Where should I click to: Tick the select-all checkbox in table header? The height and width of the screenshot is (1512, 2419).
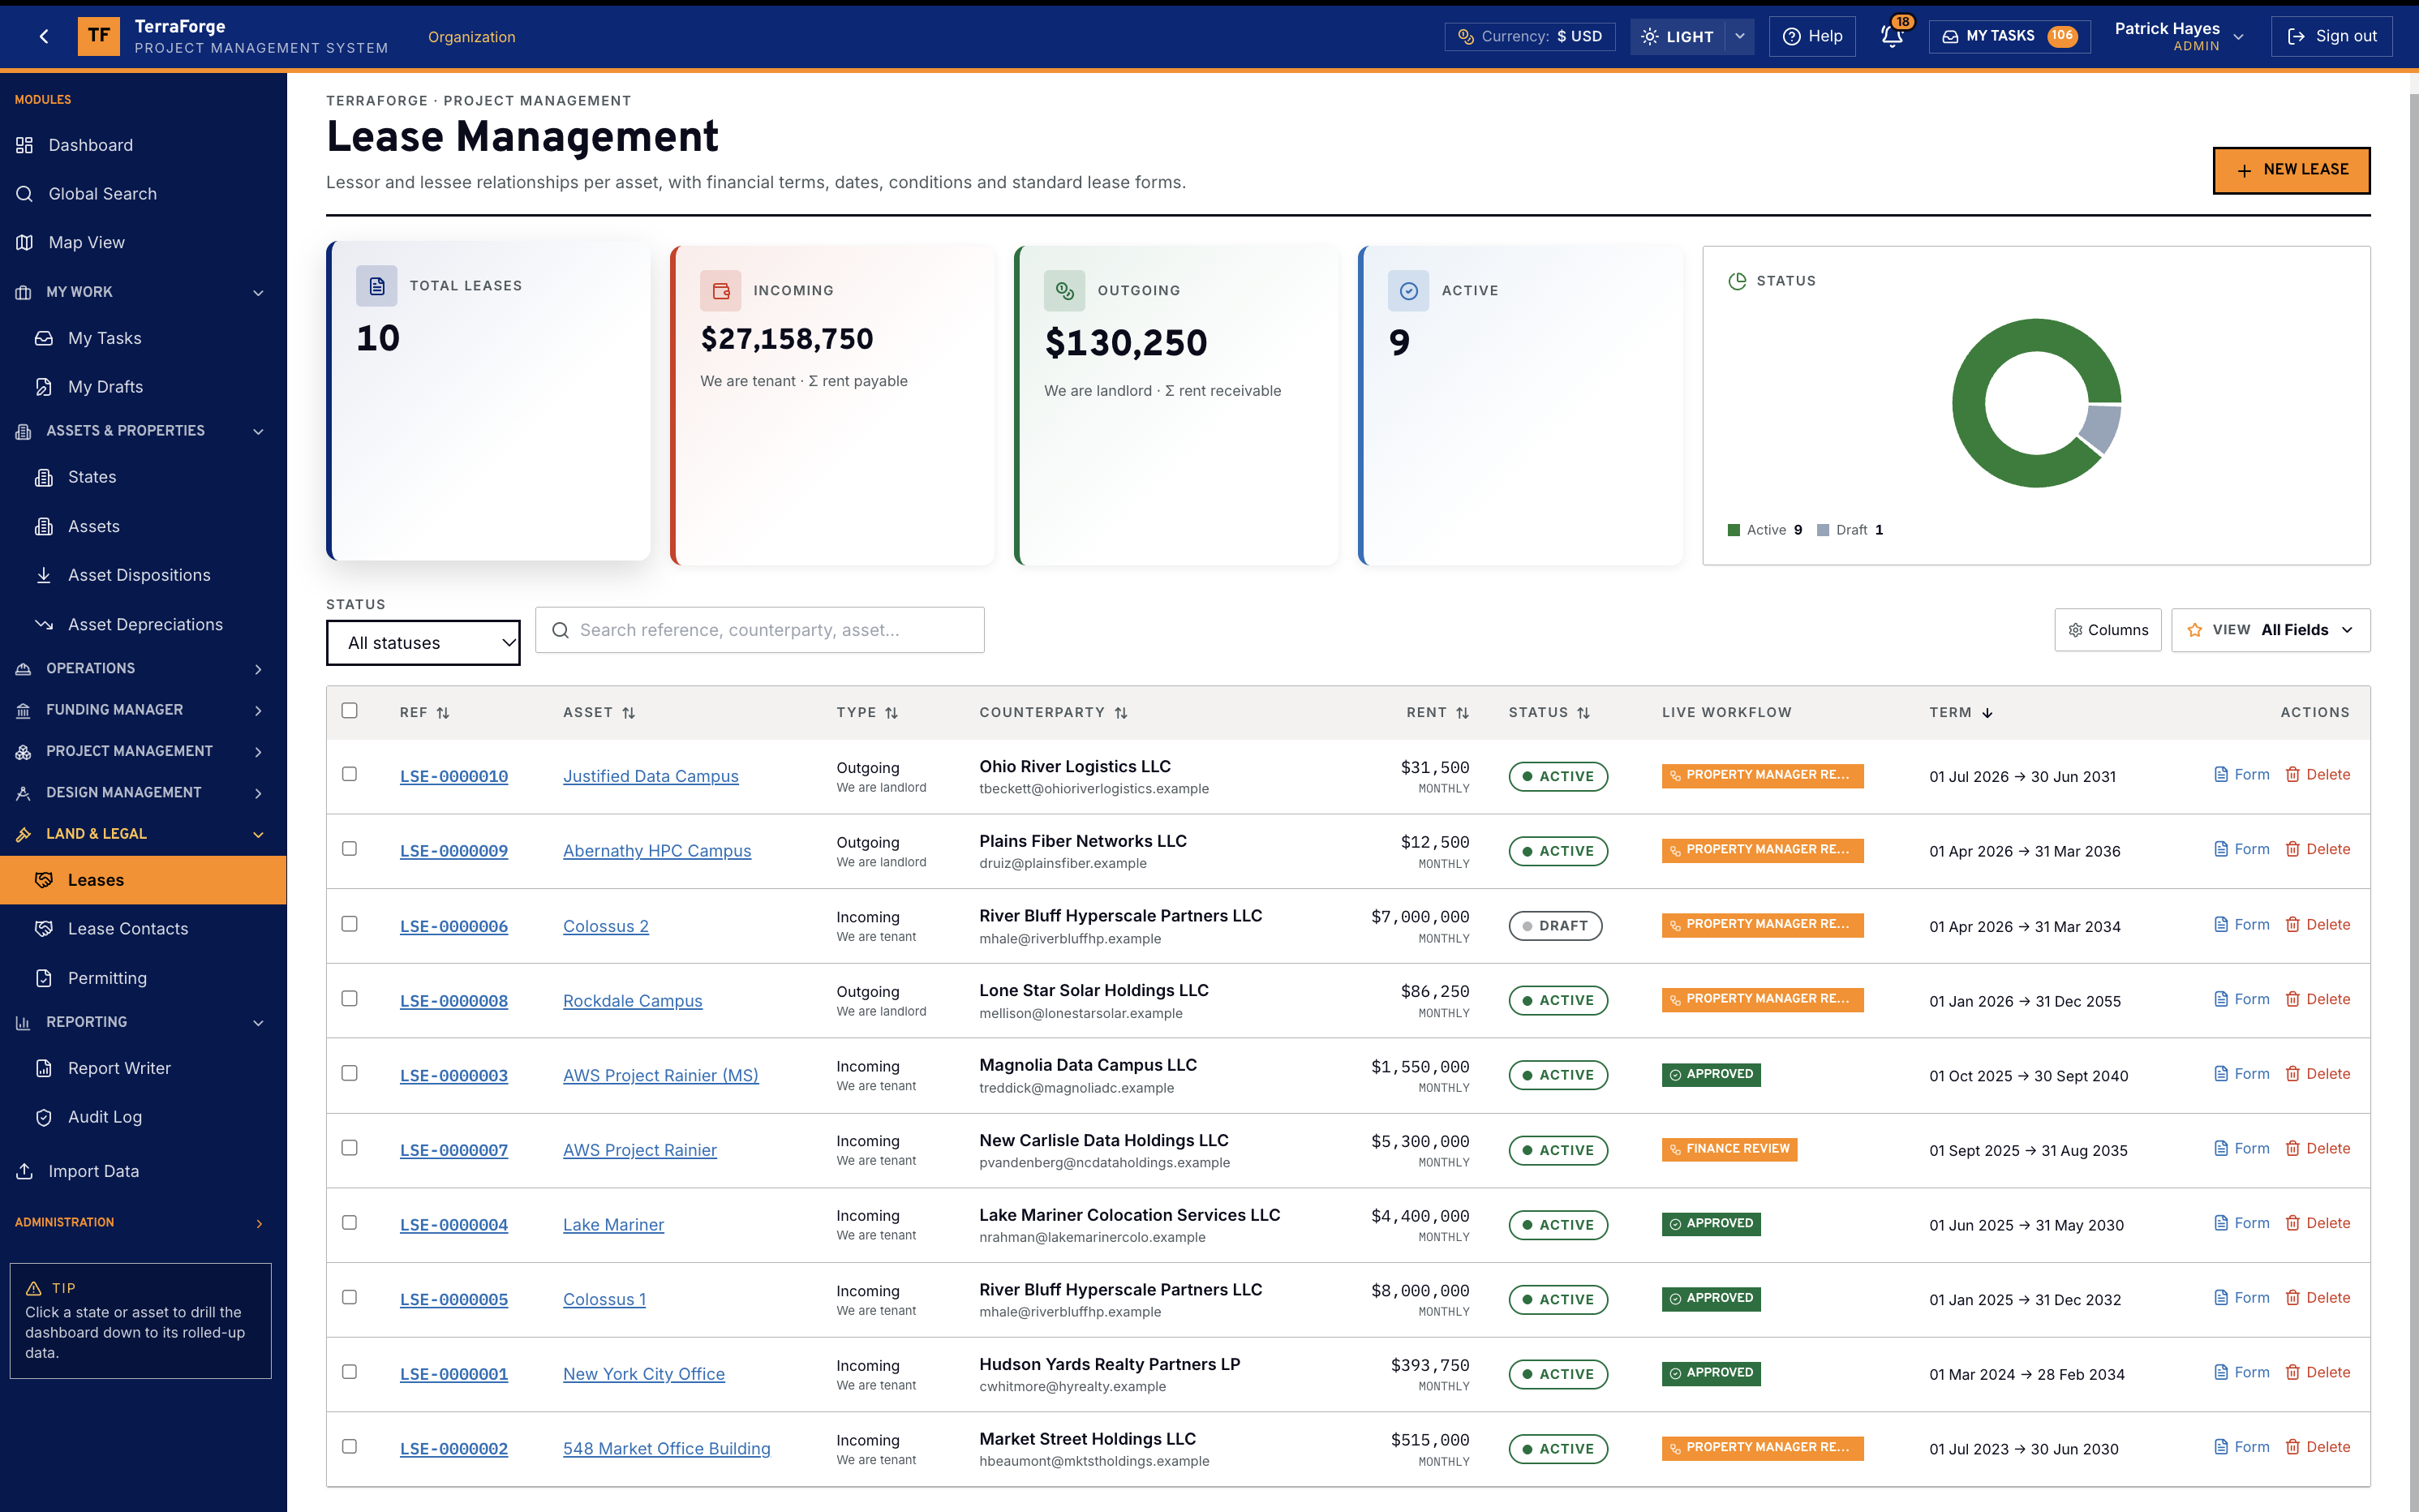(349, 710)
